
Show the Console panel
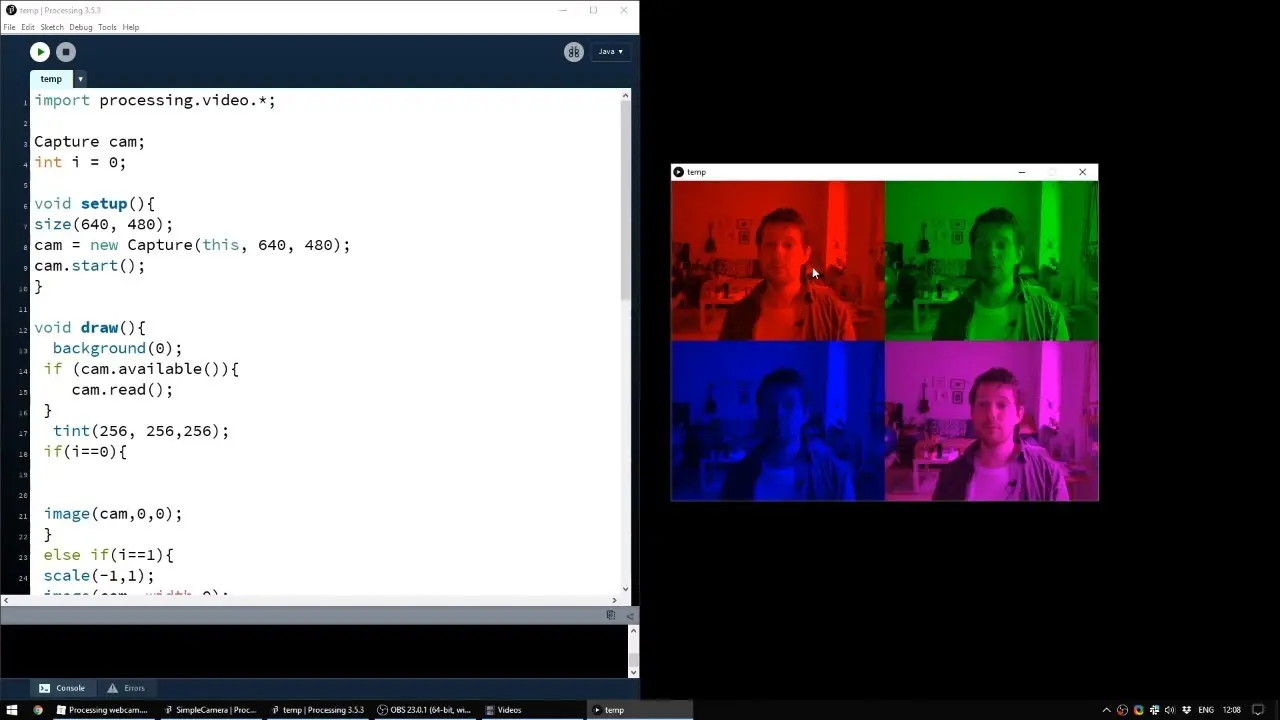[x=62, y=688]
